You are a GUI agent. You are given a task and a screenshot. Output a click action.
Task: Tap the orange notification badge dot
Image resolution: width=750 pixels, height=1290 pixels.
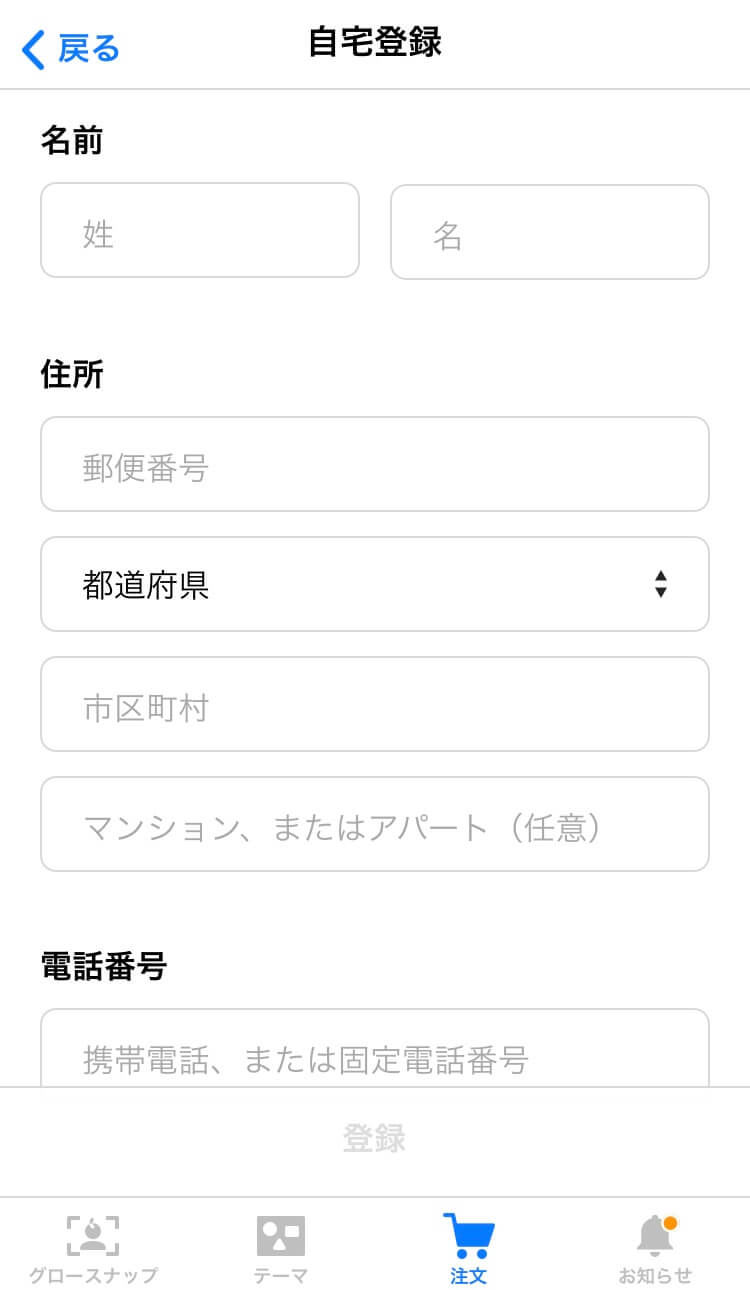click(670, 1223)
